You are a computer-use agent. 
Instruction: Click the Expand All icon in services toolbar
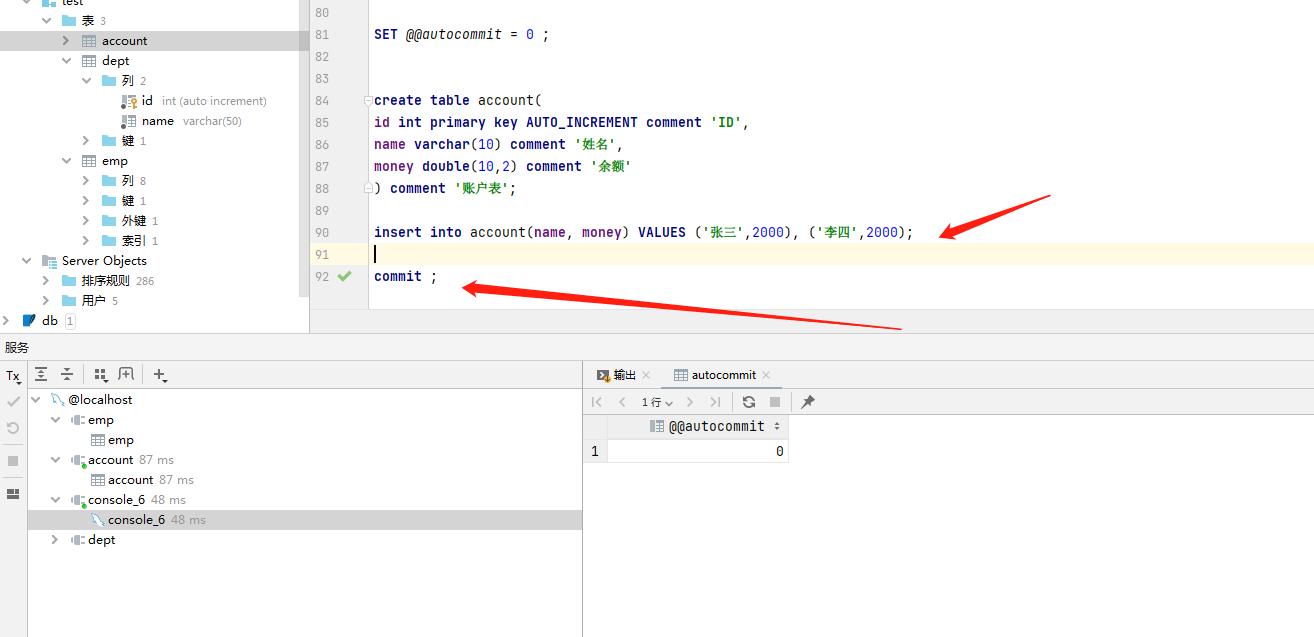click(41, 374)
